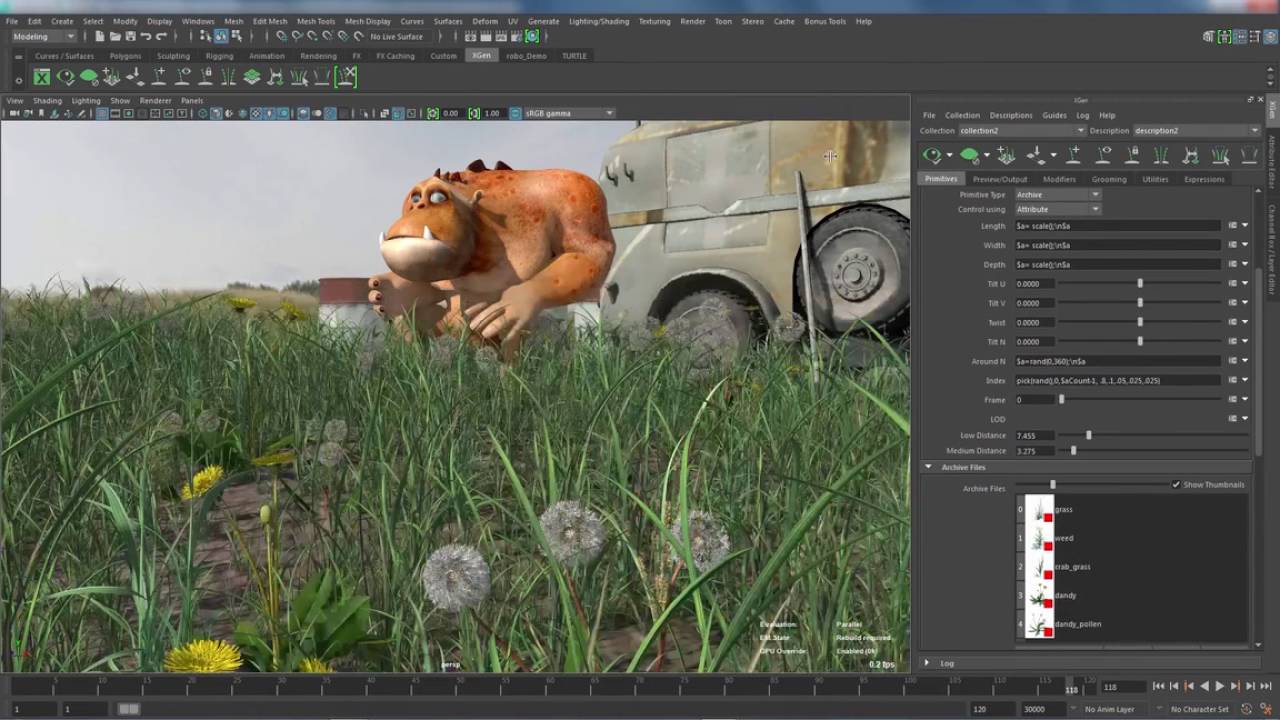Open the Mesh Tools menu
Viewport: 1280px width, 720px height.
pos(316,21)
